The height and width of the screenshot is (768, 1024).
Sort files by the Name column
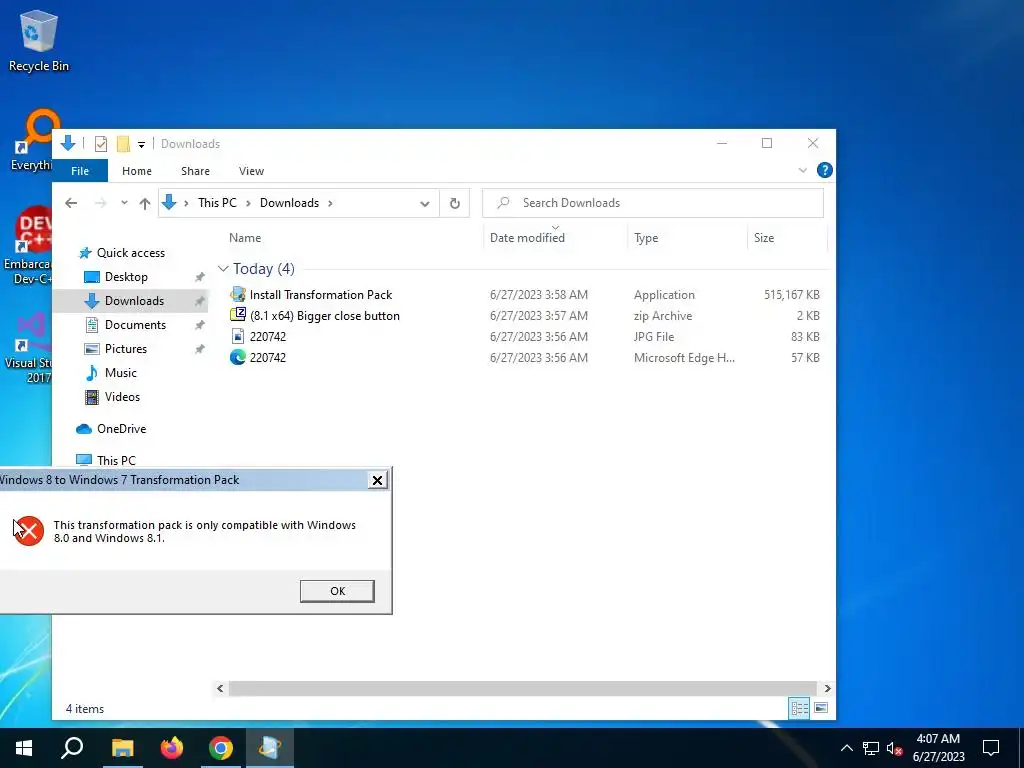(245, 238)
